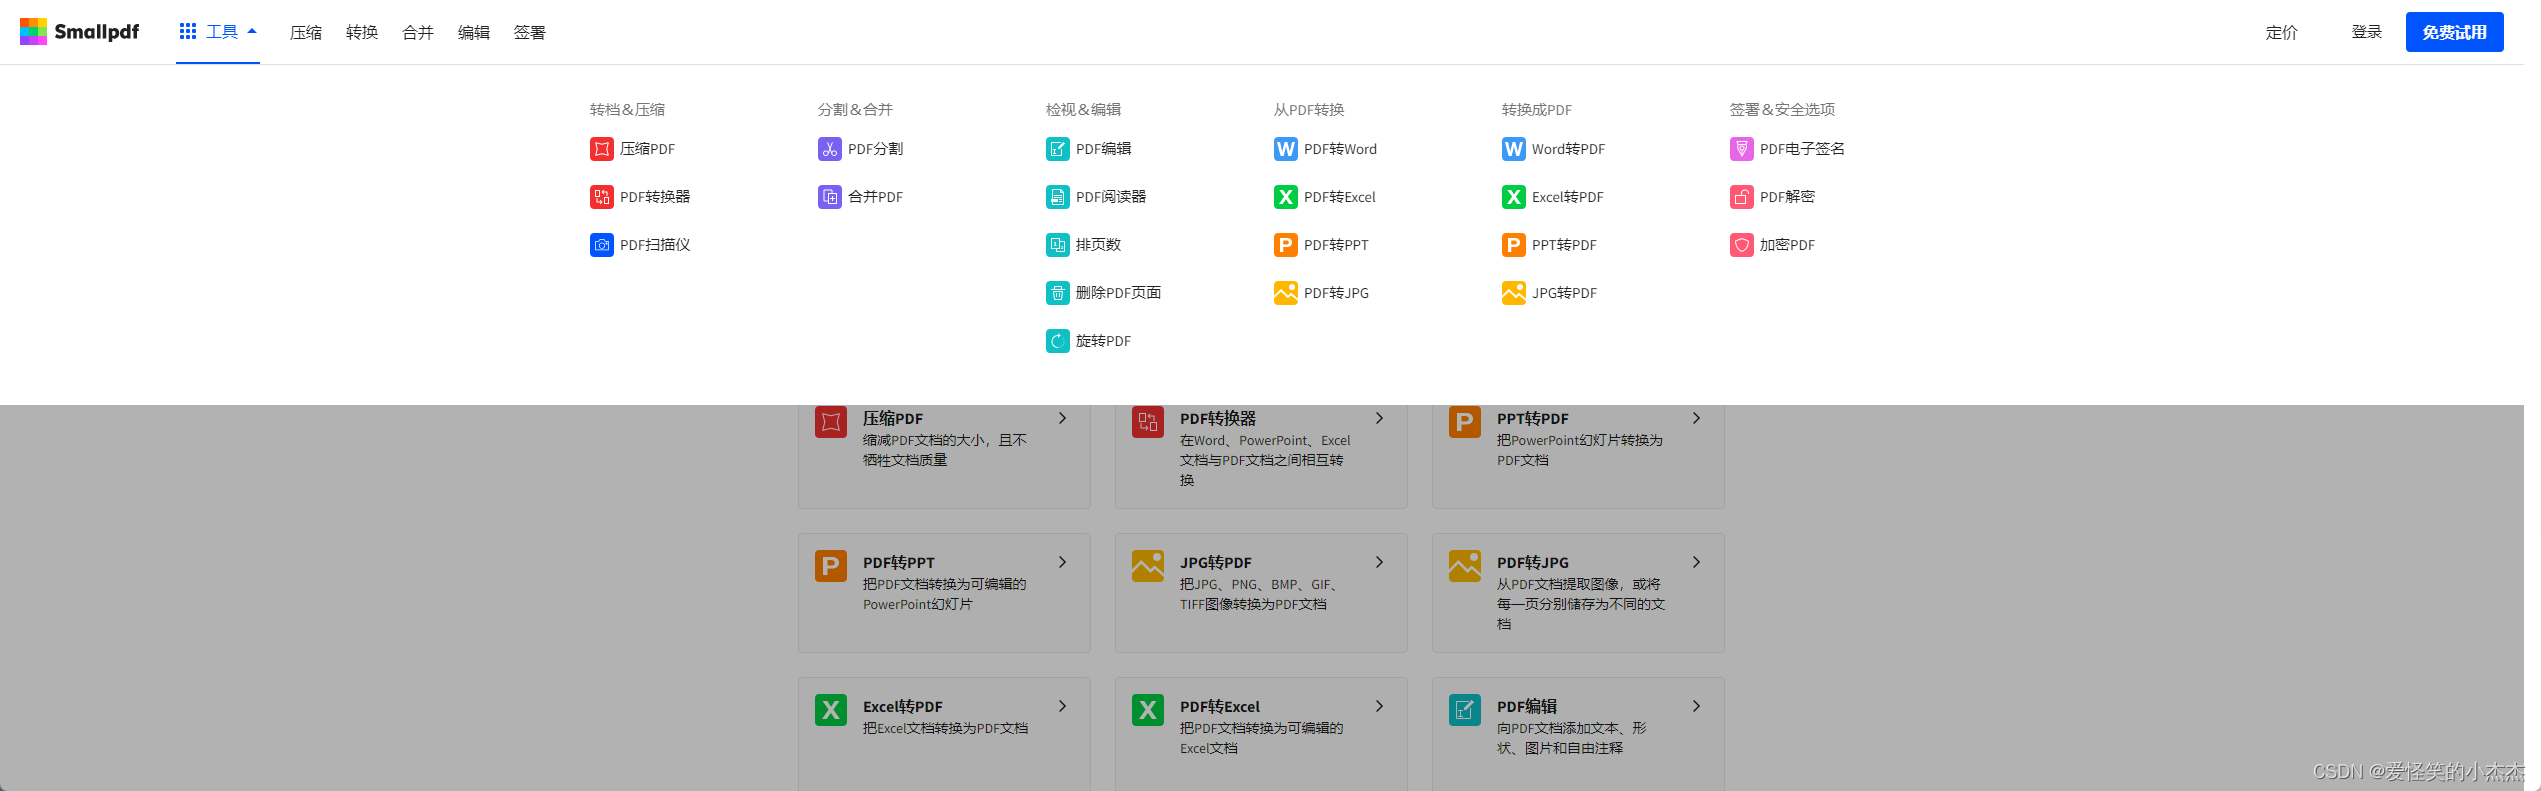Viewport: 2541px width, 791px height.
Task: Click the PDF转JPG yellow image icon in menu
Action: point(1286,293)
